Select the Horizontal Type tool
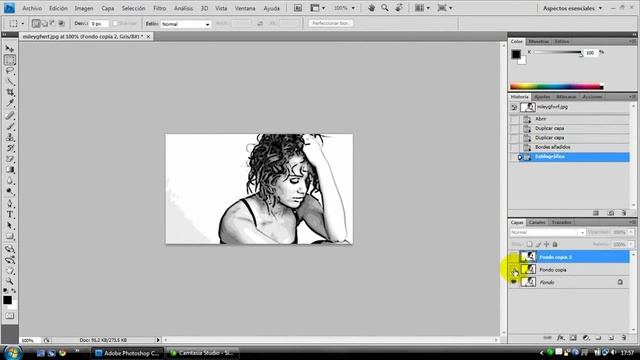 click(x=9, y=214)
